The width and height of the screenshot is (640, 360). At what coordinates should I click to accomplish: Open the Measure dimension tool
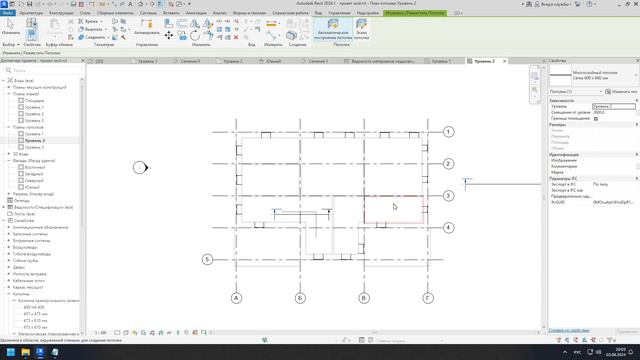coord(271,24)
